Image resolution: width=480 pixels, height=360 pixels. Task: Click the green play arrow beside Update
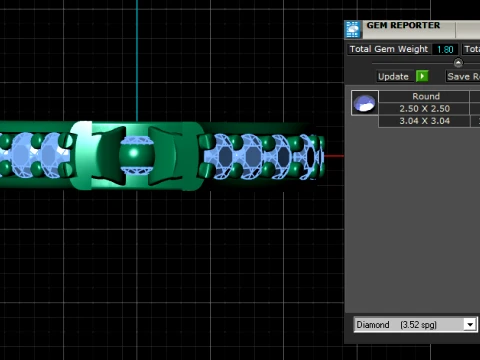tap(422, 76)
